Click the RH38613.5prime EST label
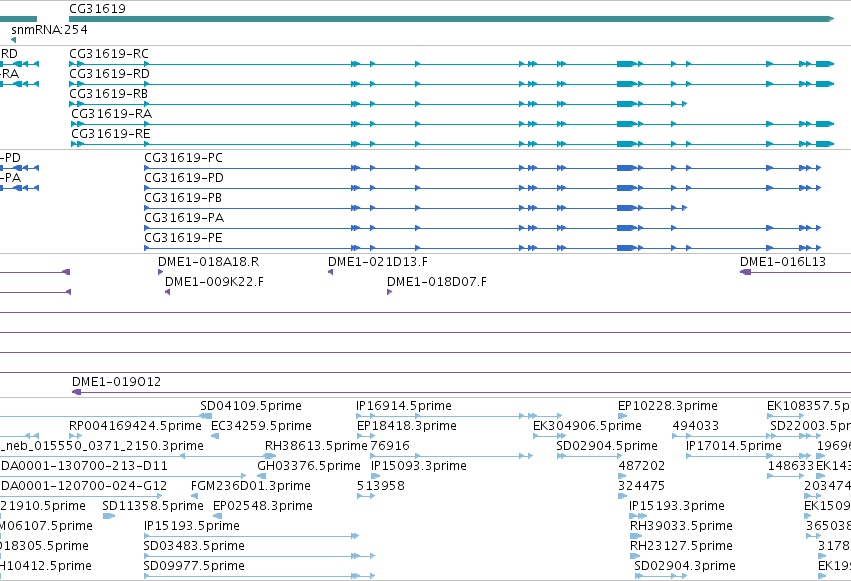Viewport: 851px width, 581px height. click(x=316, y=446)
